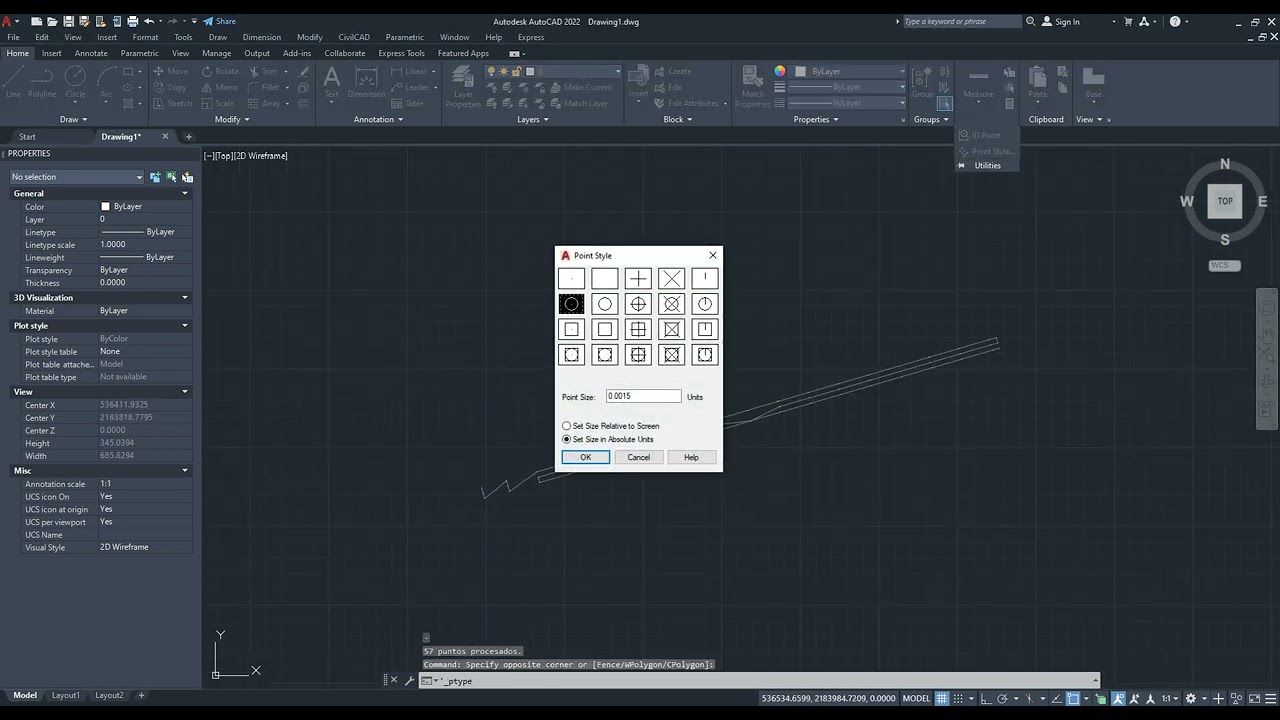Click Help in the Point Style dialog
The image size is (1280, 720).
(691, 457)
